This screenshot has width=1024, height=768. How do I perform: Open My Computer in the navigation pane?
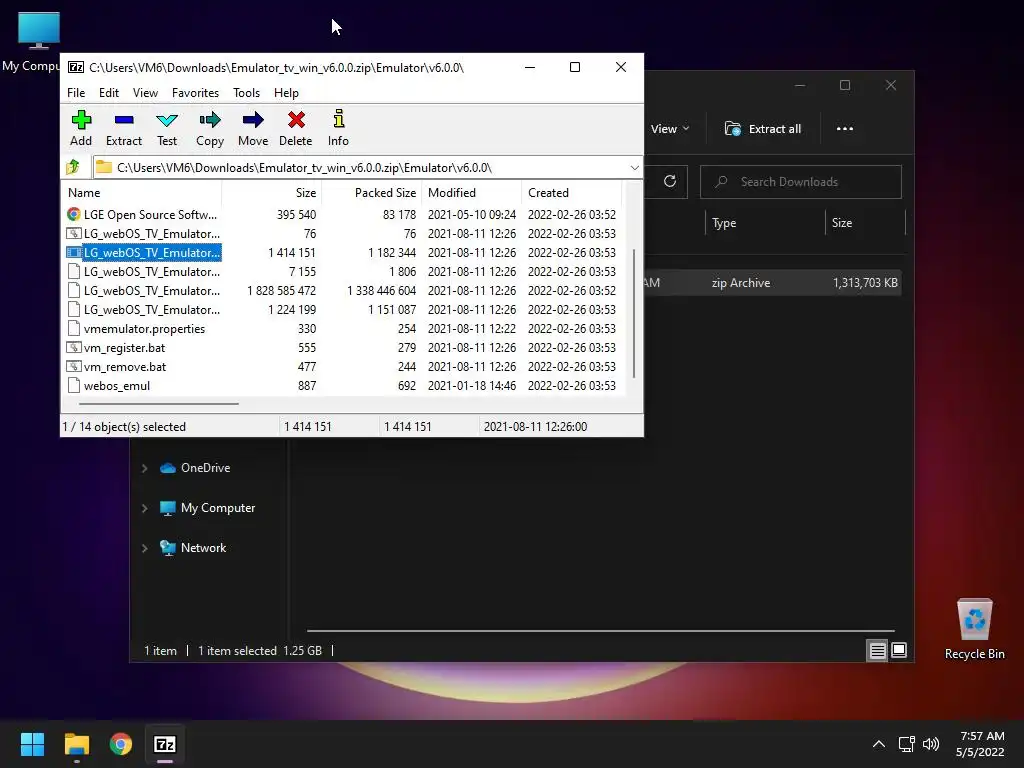pos(208,507)
